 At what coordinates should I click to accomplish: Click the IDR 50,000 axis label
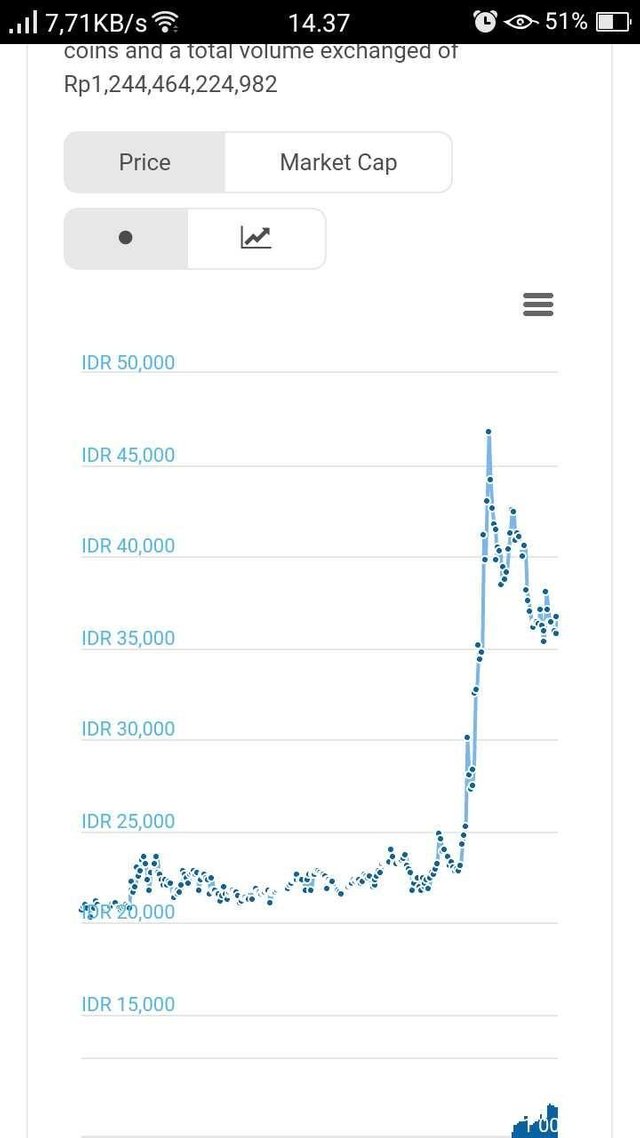[128, 362]
